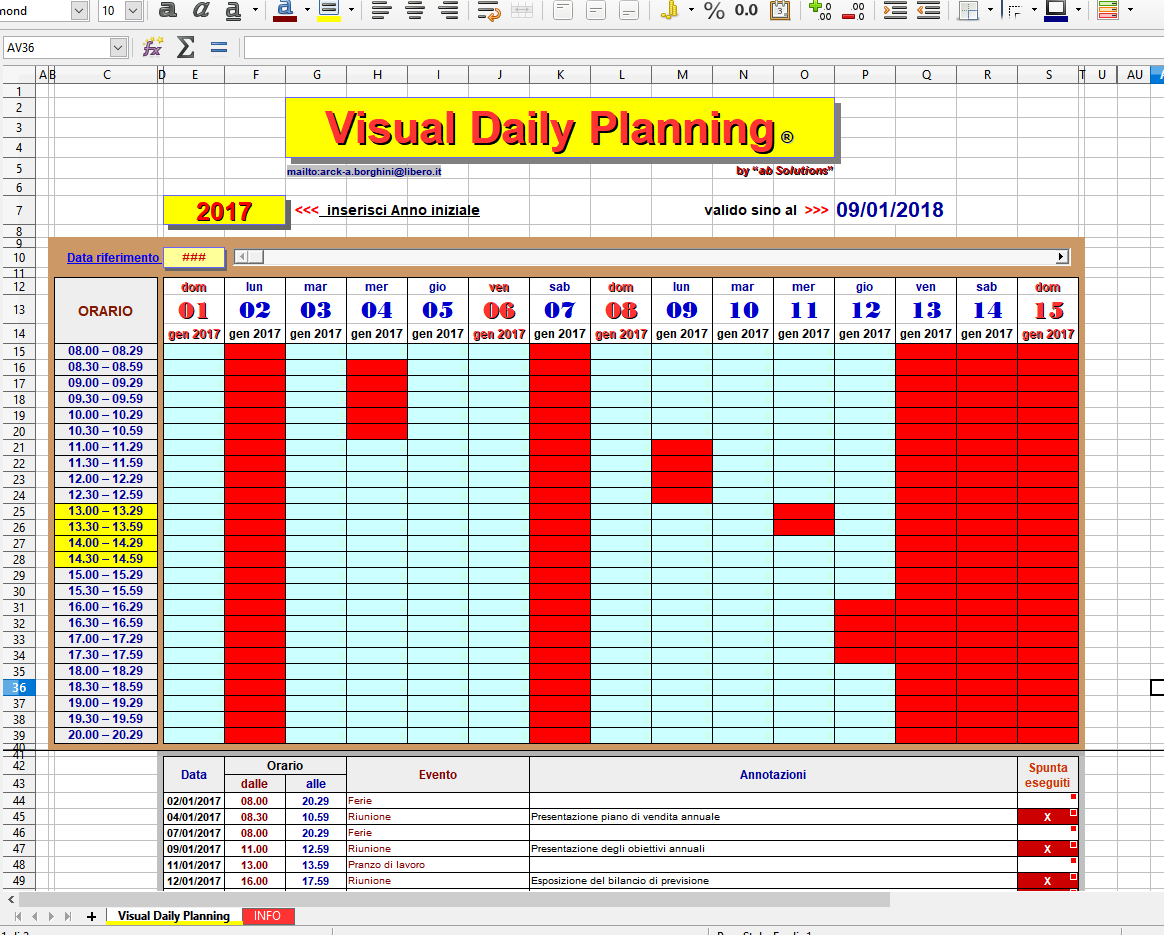The width and height of the screenshot is (1164, 935).
Task: Increase the cell indent
Action: 895,10
